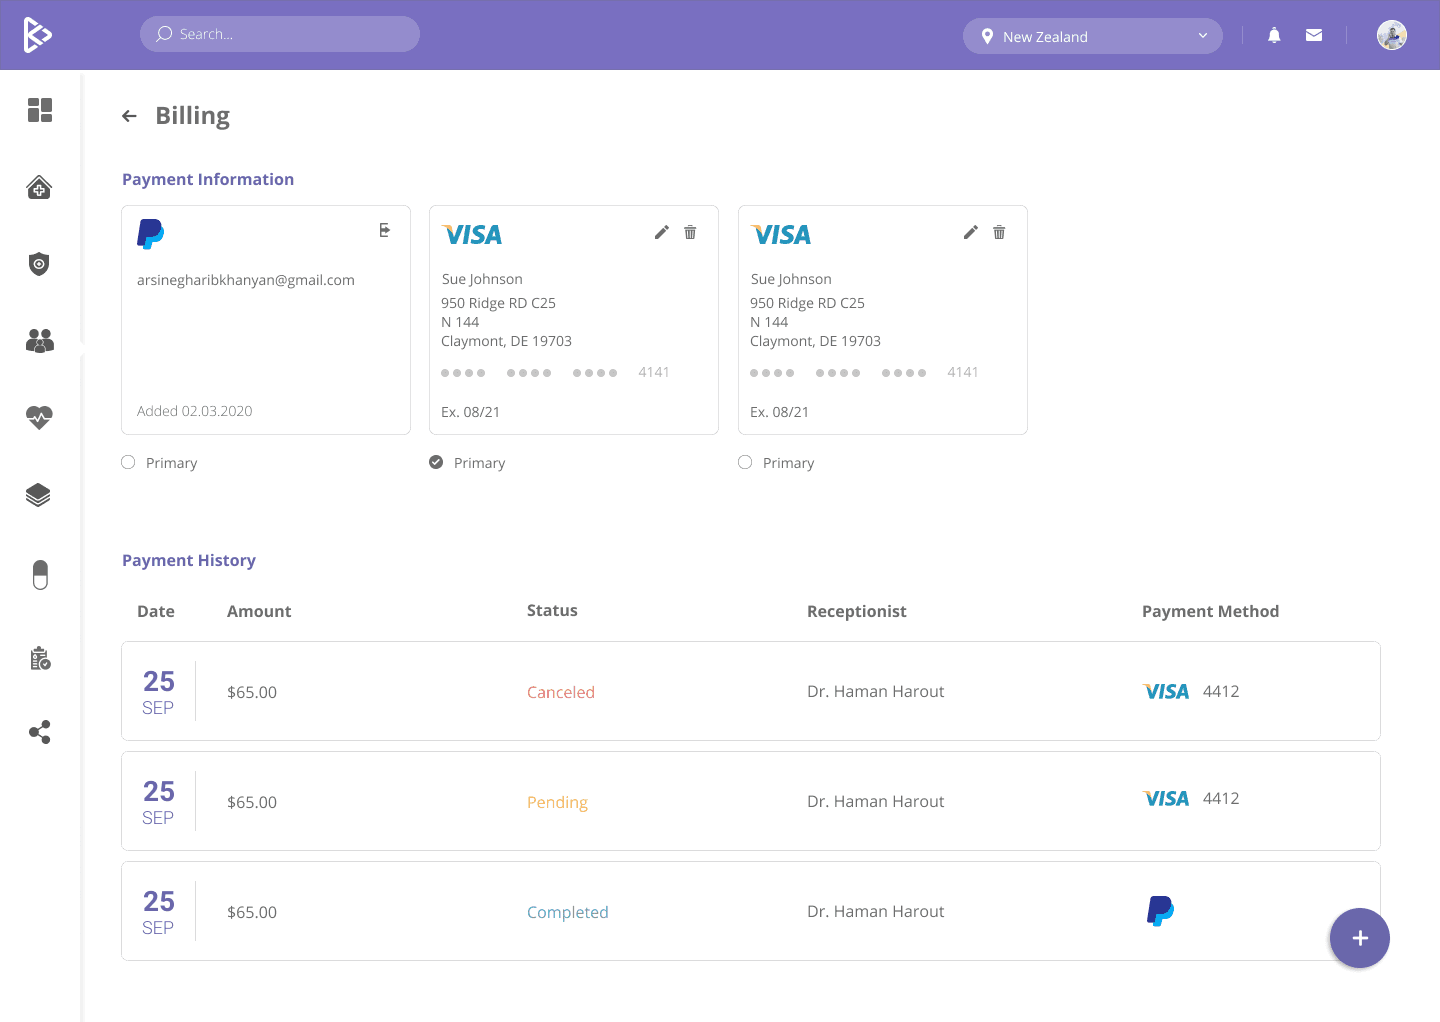Open the New Zealand location dropdown
Viewport: 1440px width, 1022px height.
point(1092,35)
